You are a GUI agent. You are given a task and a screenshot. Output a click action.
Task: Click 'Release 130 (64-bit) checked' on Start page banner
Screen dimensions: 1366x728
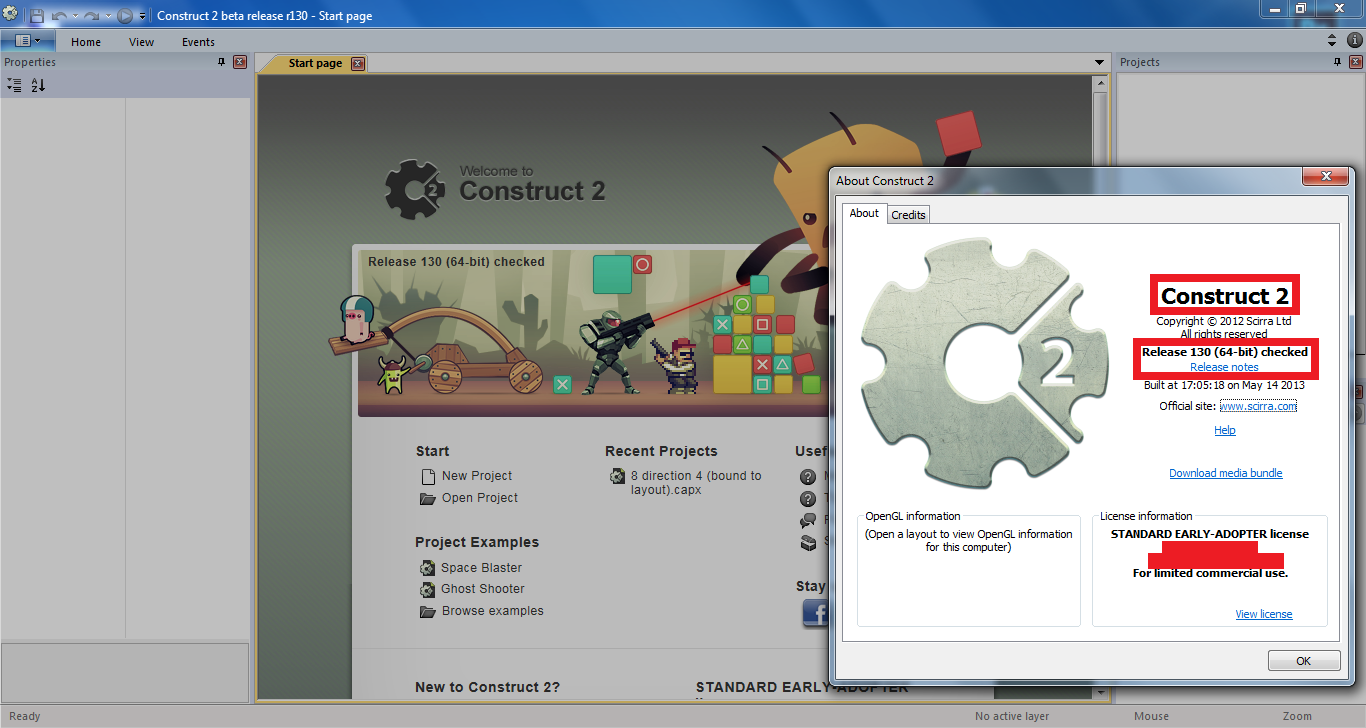[456, 262]
